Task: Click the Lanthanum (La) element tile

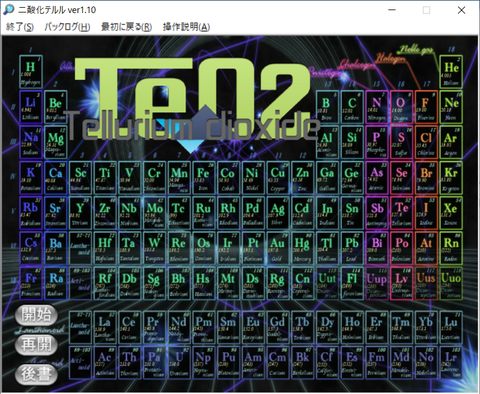Action: pos(105,327)
